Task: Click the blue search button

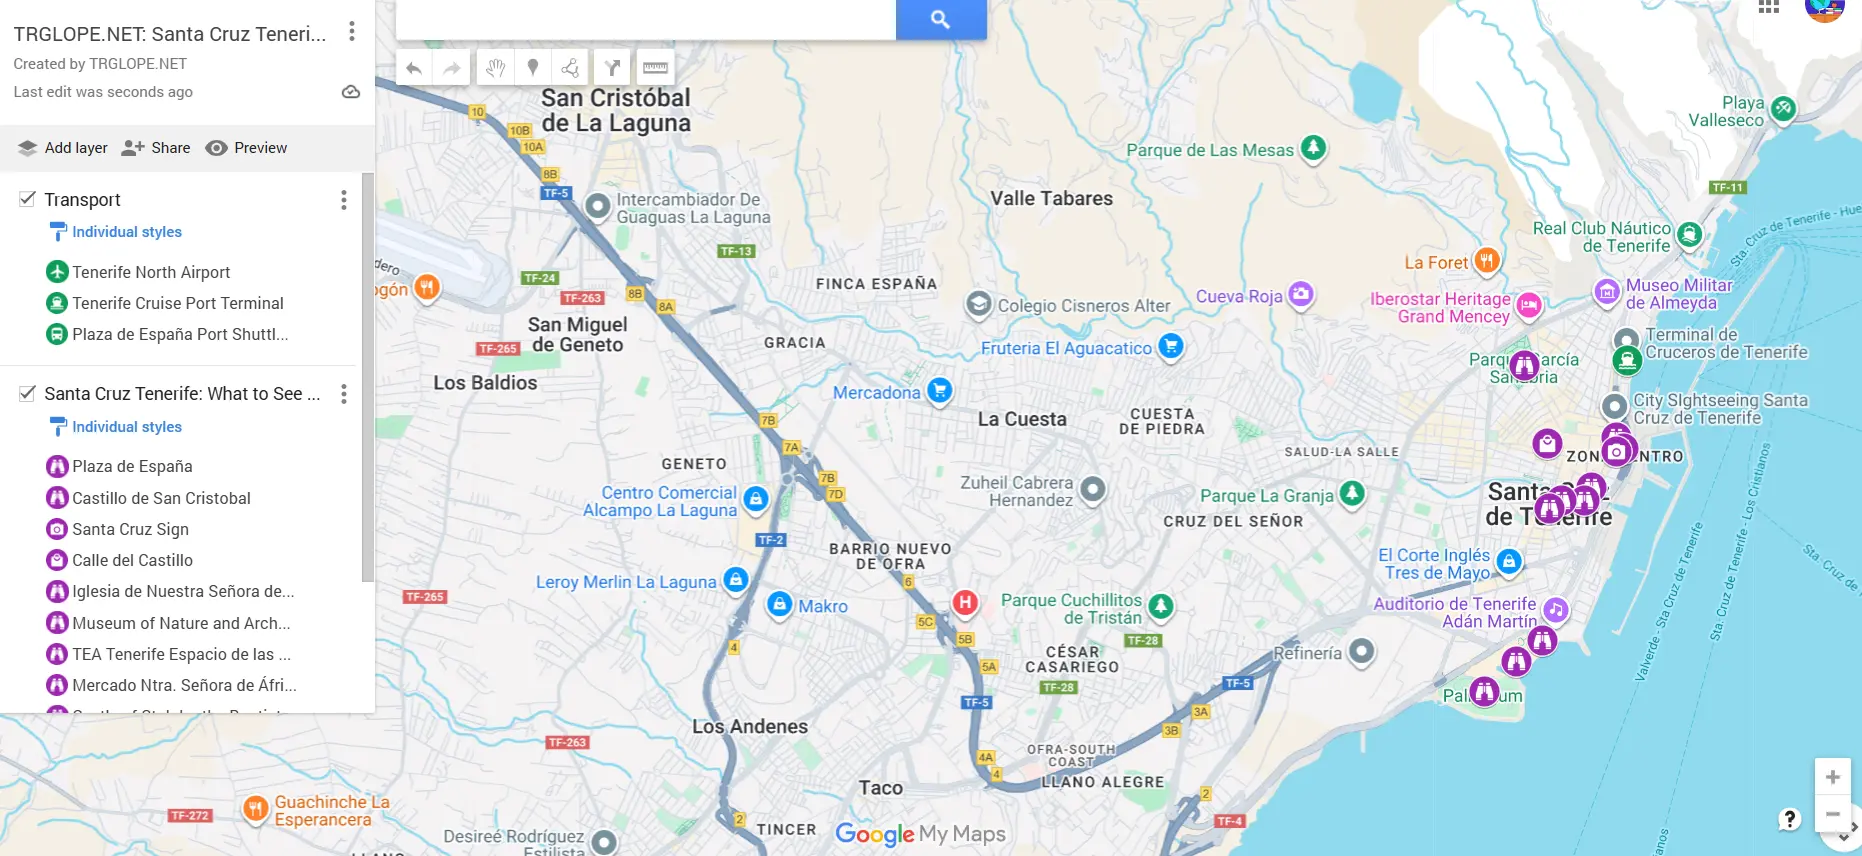Action: tap(941, 18)
